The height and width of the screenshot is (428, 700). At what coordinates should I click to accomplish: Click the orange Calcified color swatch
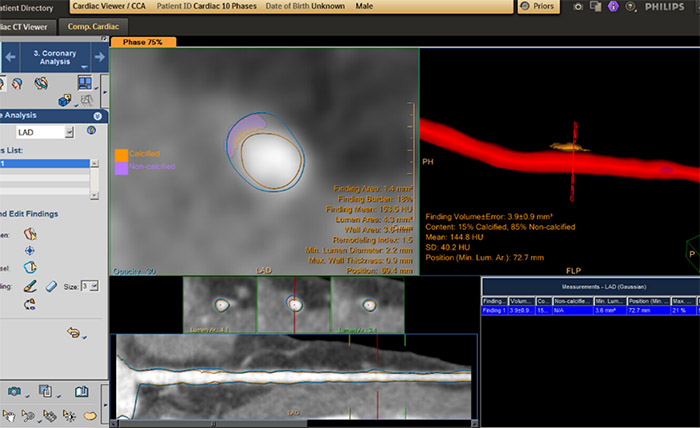[121, 155]
